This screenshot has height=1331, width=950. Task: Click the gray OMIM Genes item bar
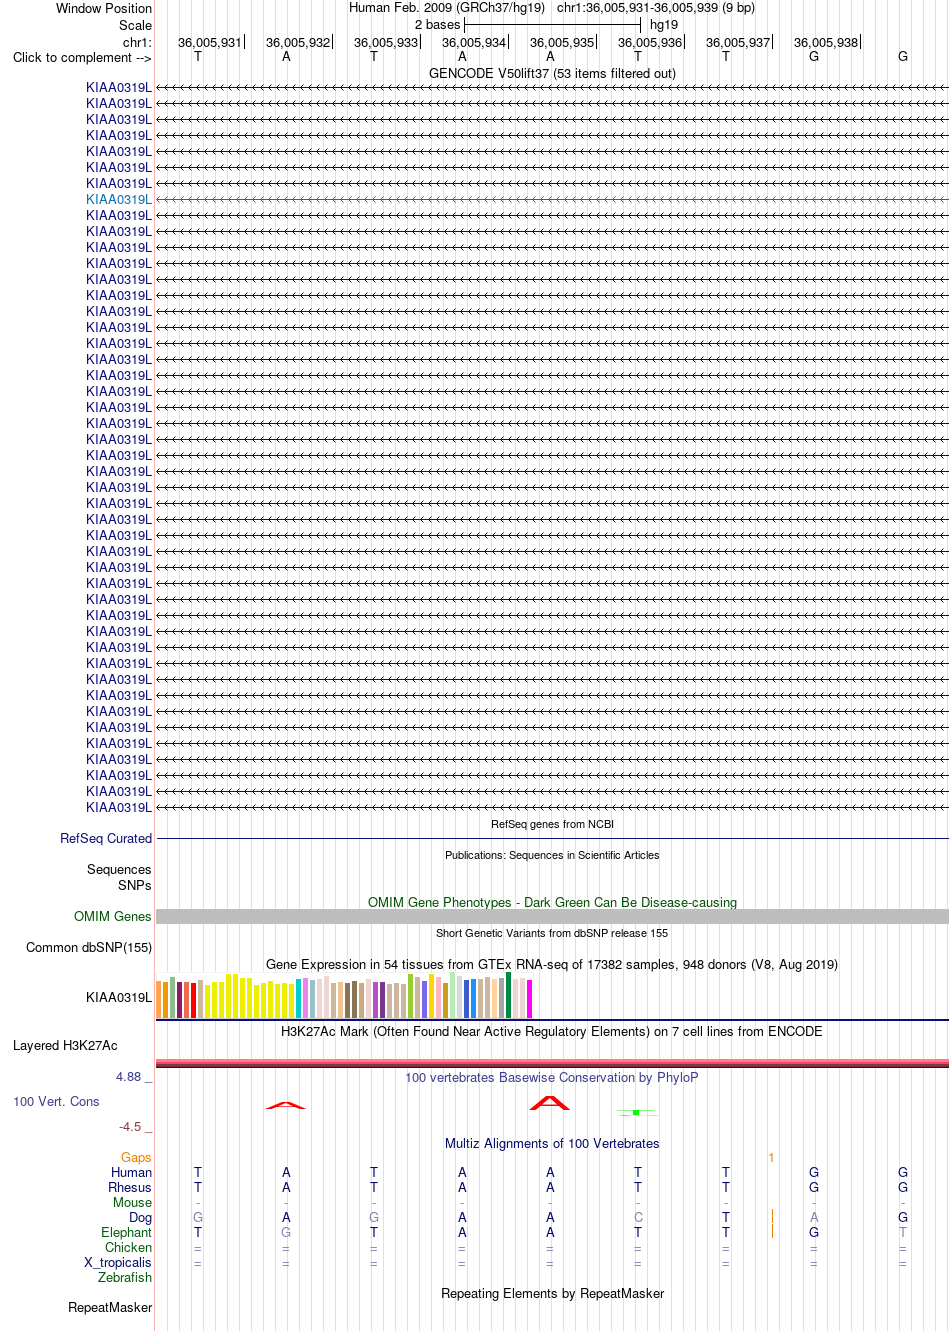[552, 916]
